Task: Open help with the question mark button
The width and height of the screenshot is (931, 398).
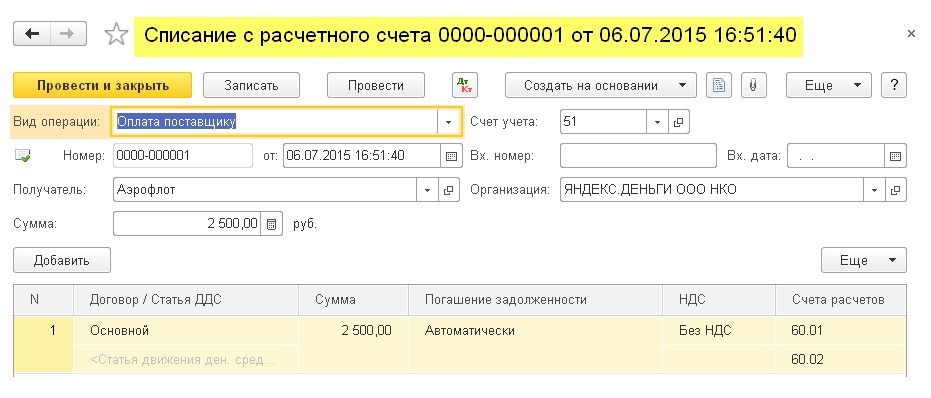Action: pos(894,85)
